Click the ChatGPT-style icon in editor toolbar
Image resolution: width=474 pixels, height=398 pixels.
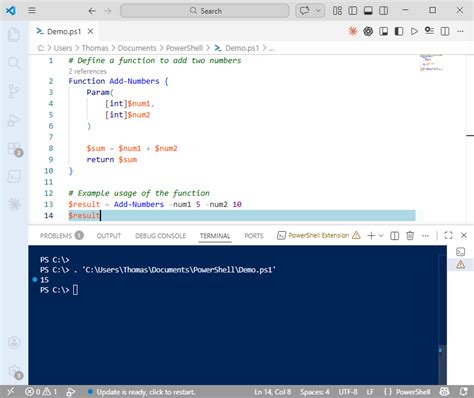pyautogui.click(x=368, y=31)
